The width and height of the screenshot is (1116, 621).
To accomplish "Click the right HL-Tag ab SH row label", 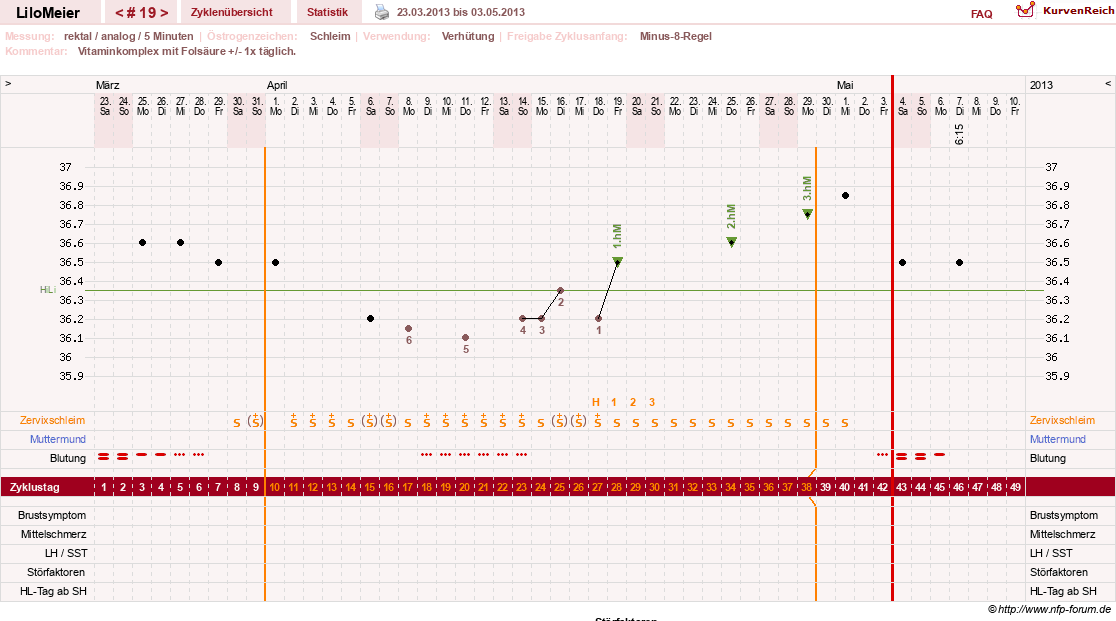I will (x=1063, y=591).
